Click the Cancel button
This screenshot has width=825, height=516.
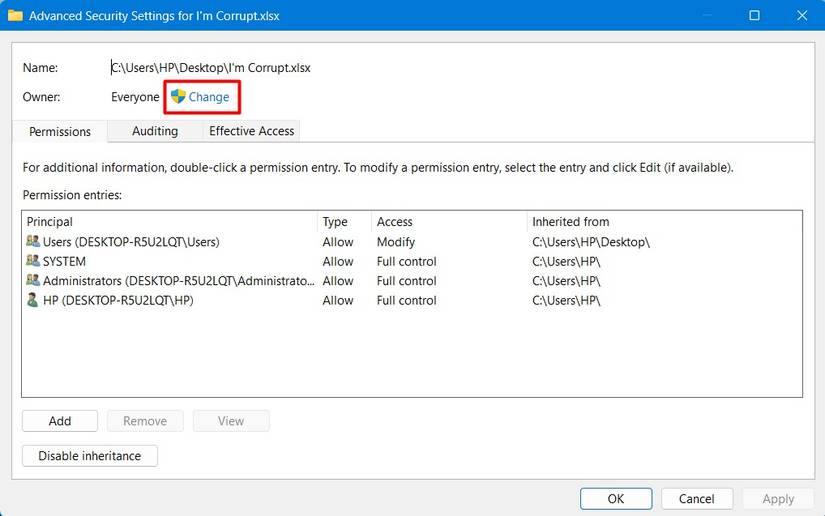pos(697,498)
